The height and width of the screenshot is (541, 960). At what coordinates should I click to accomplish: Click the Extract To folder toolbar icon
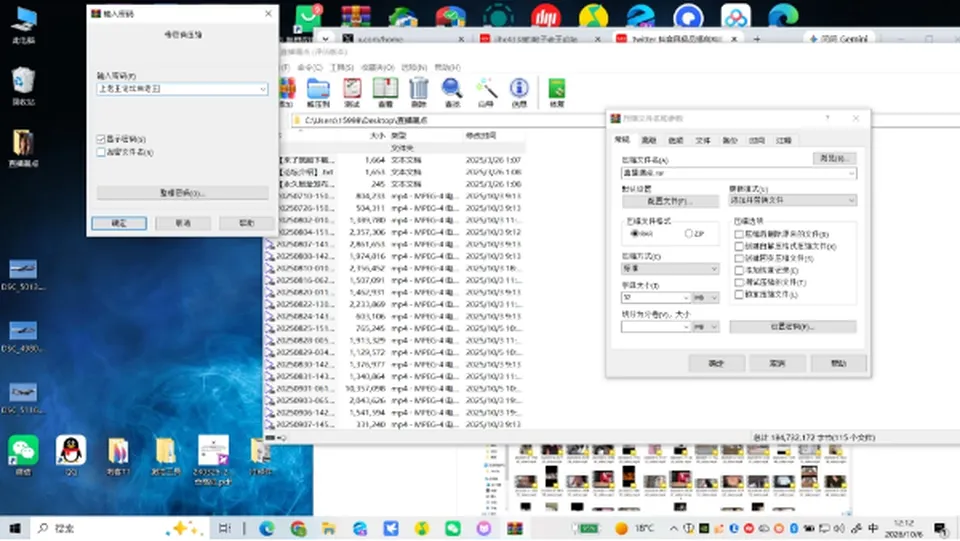(318, 92)
